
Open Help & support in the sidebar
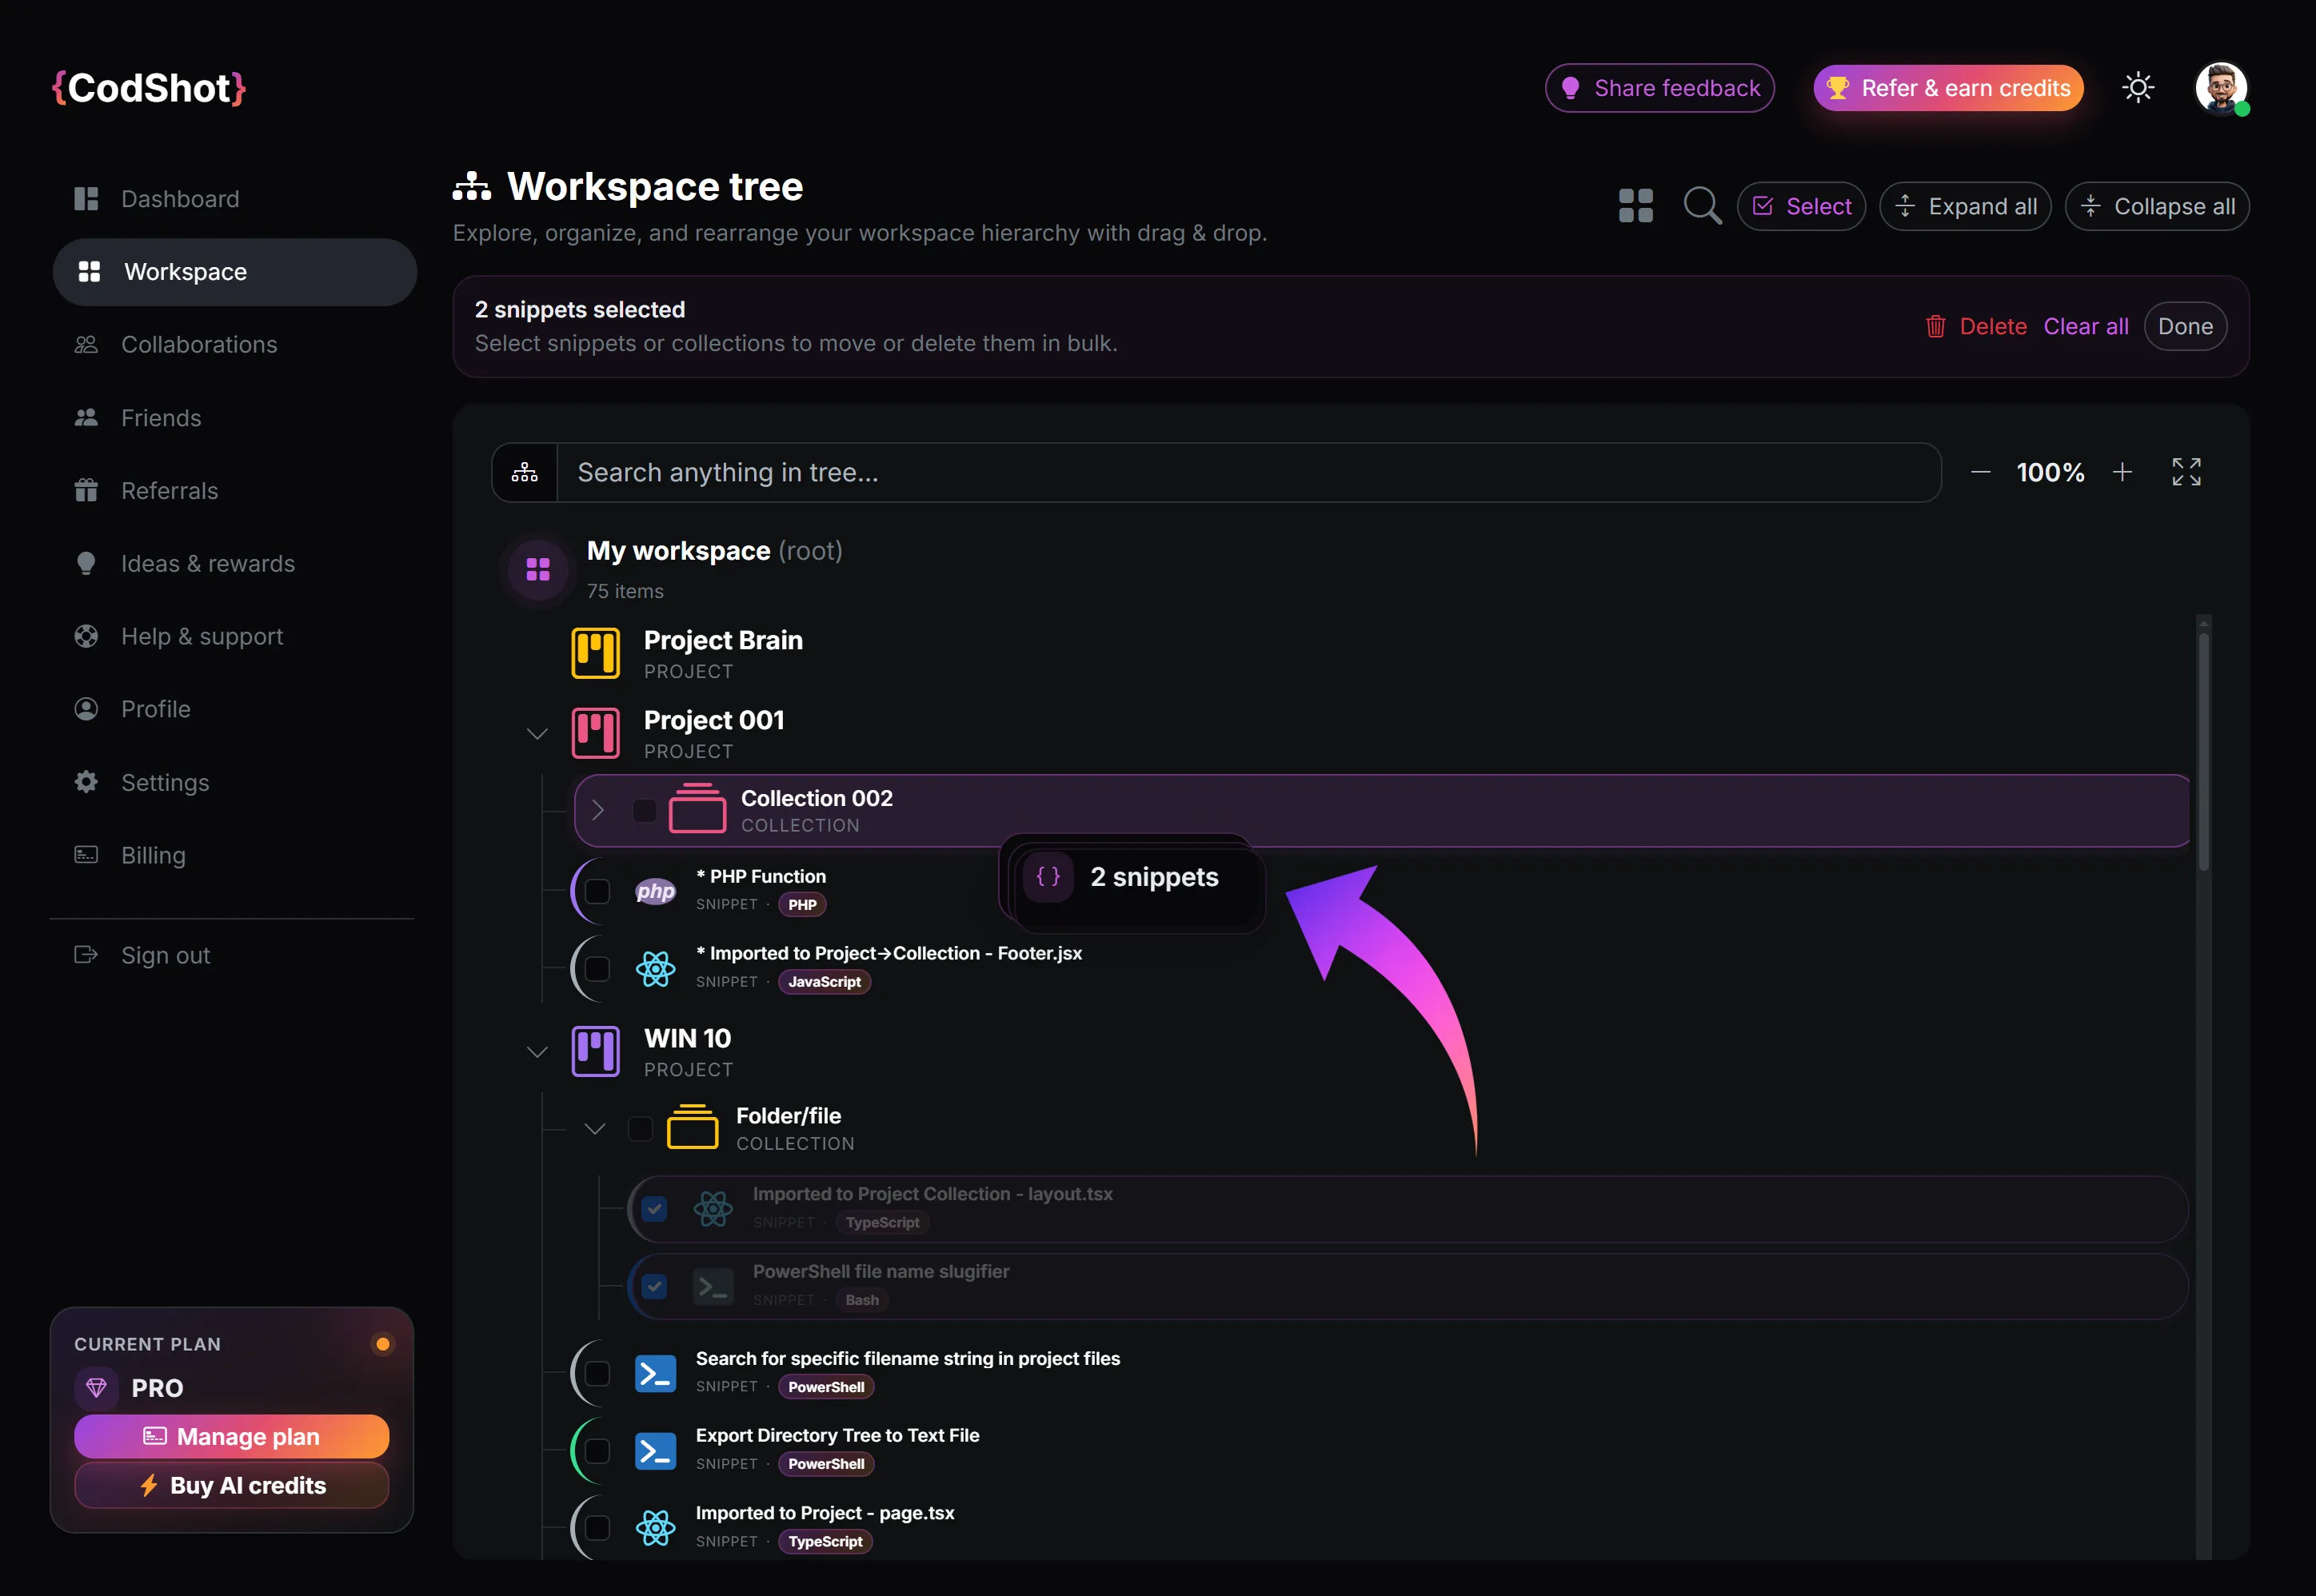coord(234,636)
